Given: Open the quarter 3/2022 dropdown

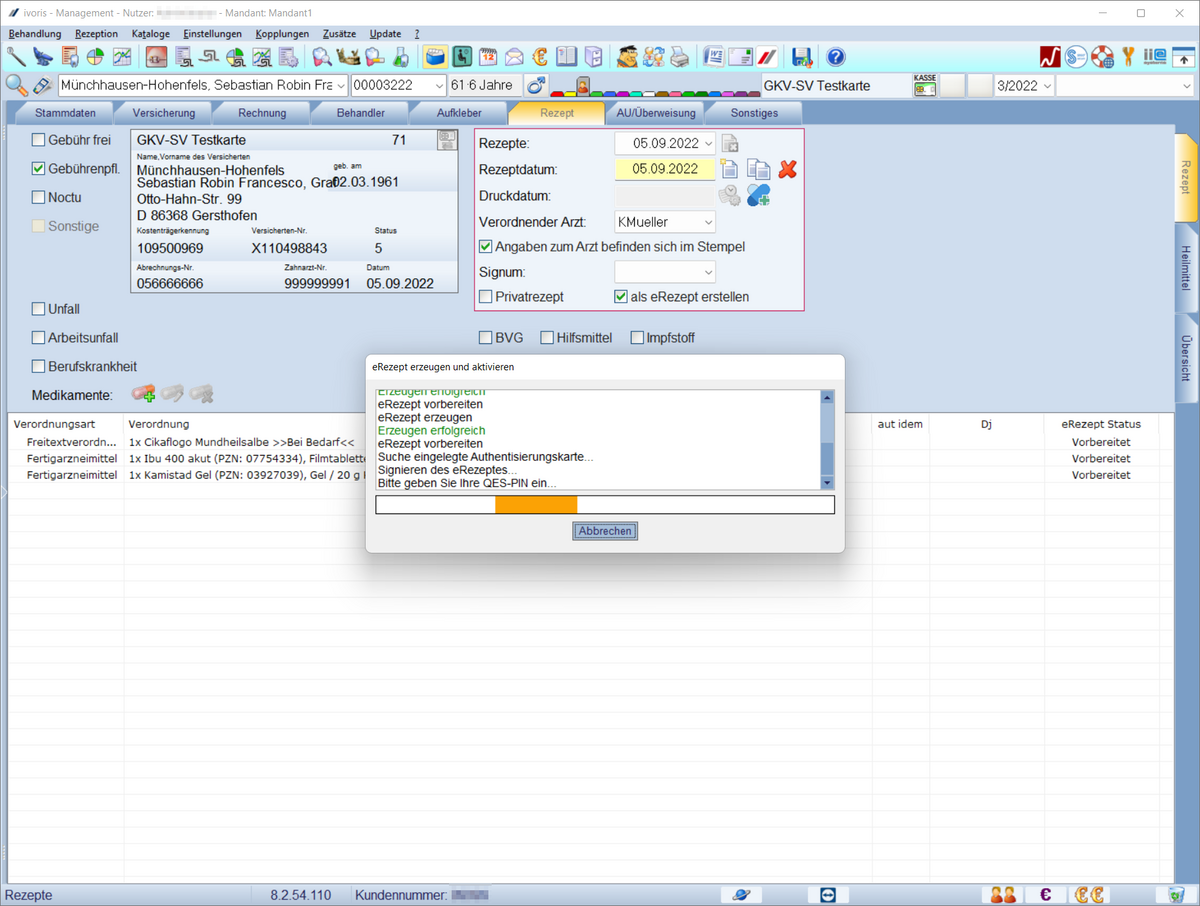Looking at the screenshot, I should (x=1047, y=86).
